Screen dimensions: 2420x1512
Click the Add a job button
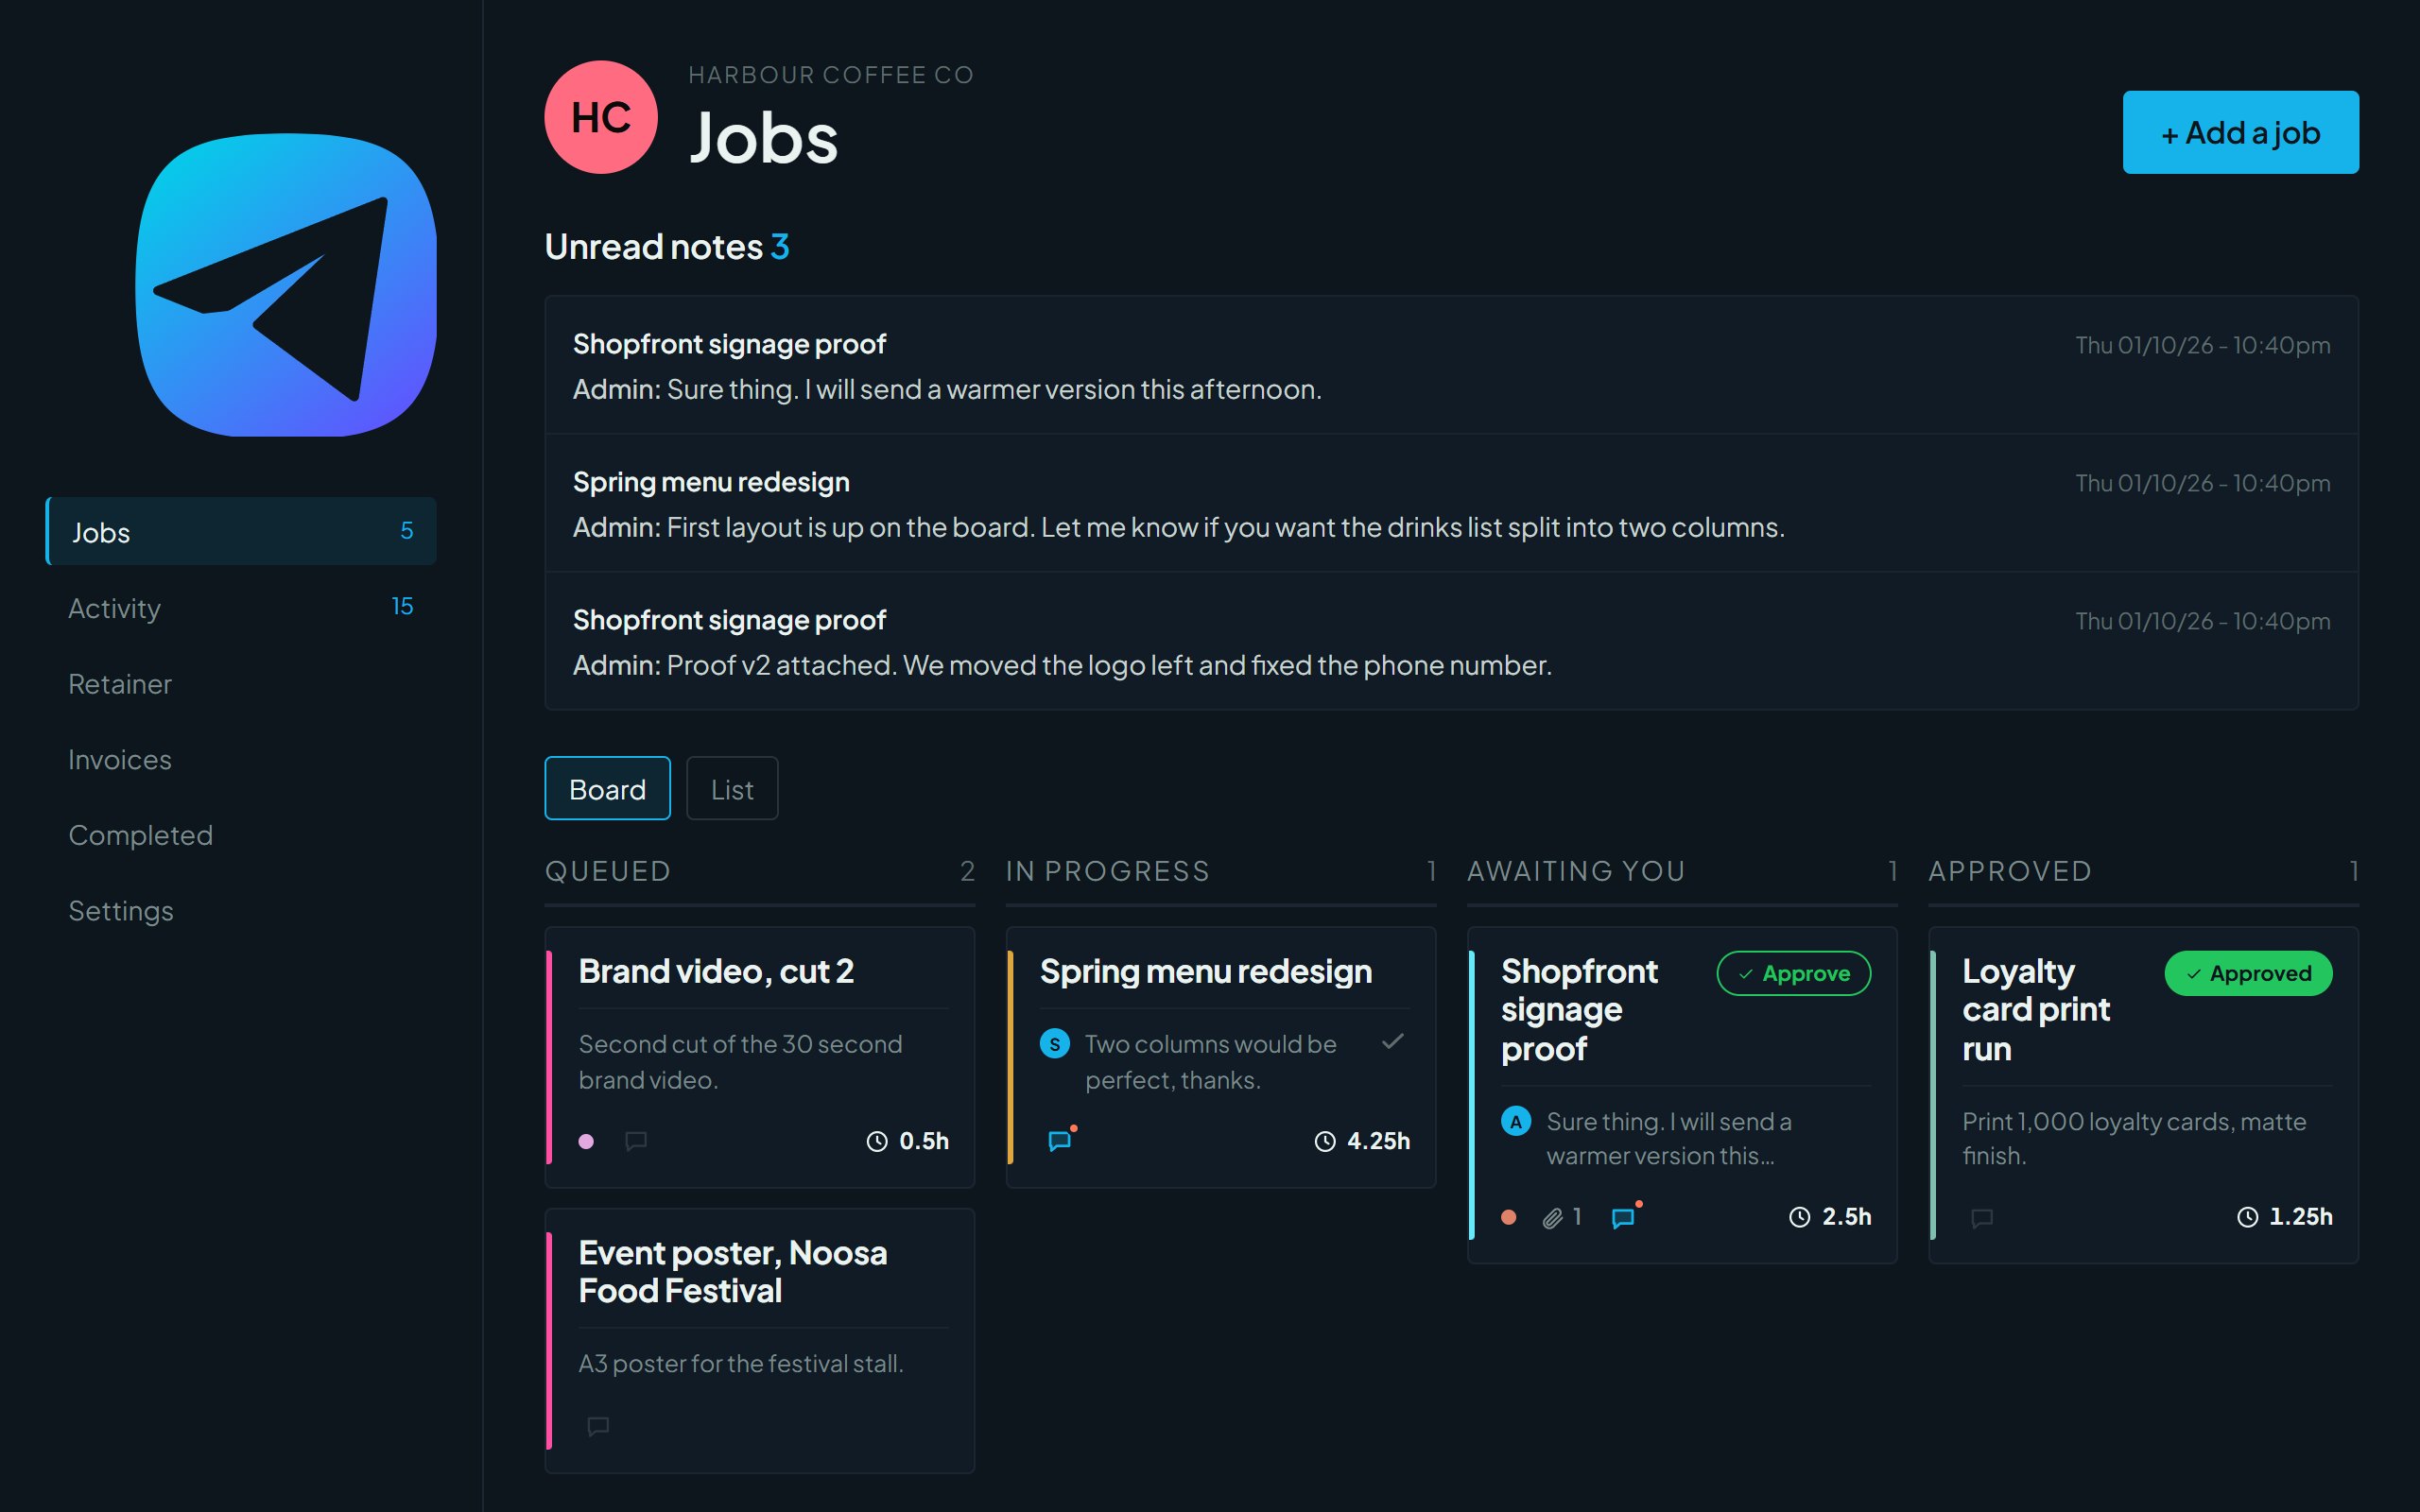pyautogui.click(x=2240, y=132)
